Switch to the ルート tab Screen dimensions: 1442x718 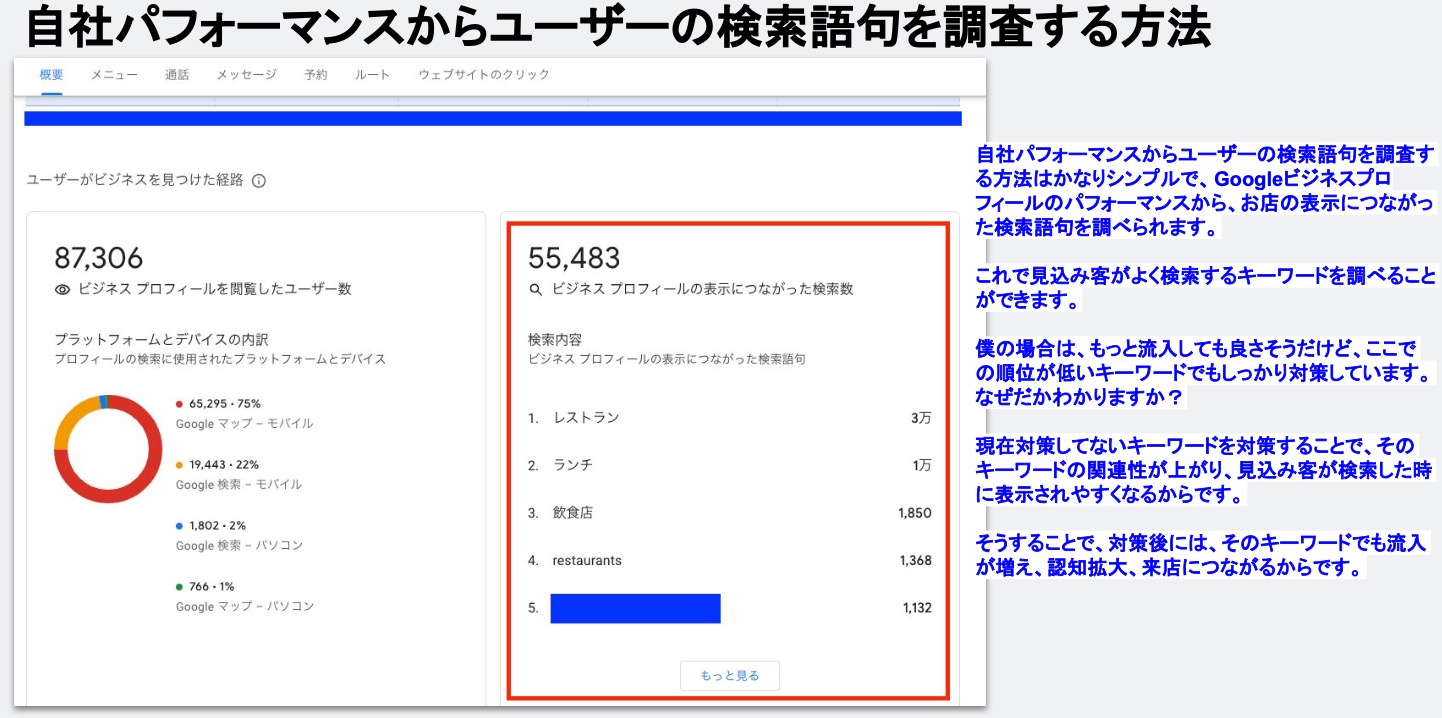(372, 75)
